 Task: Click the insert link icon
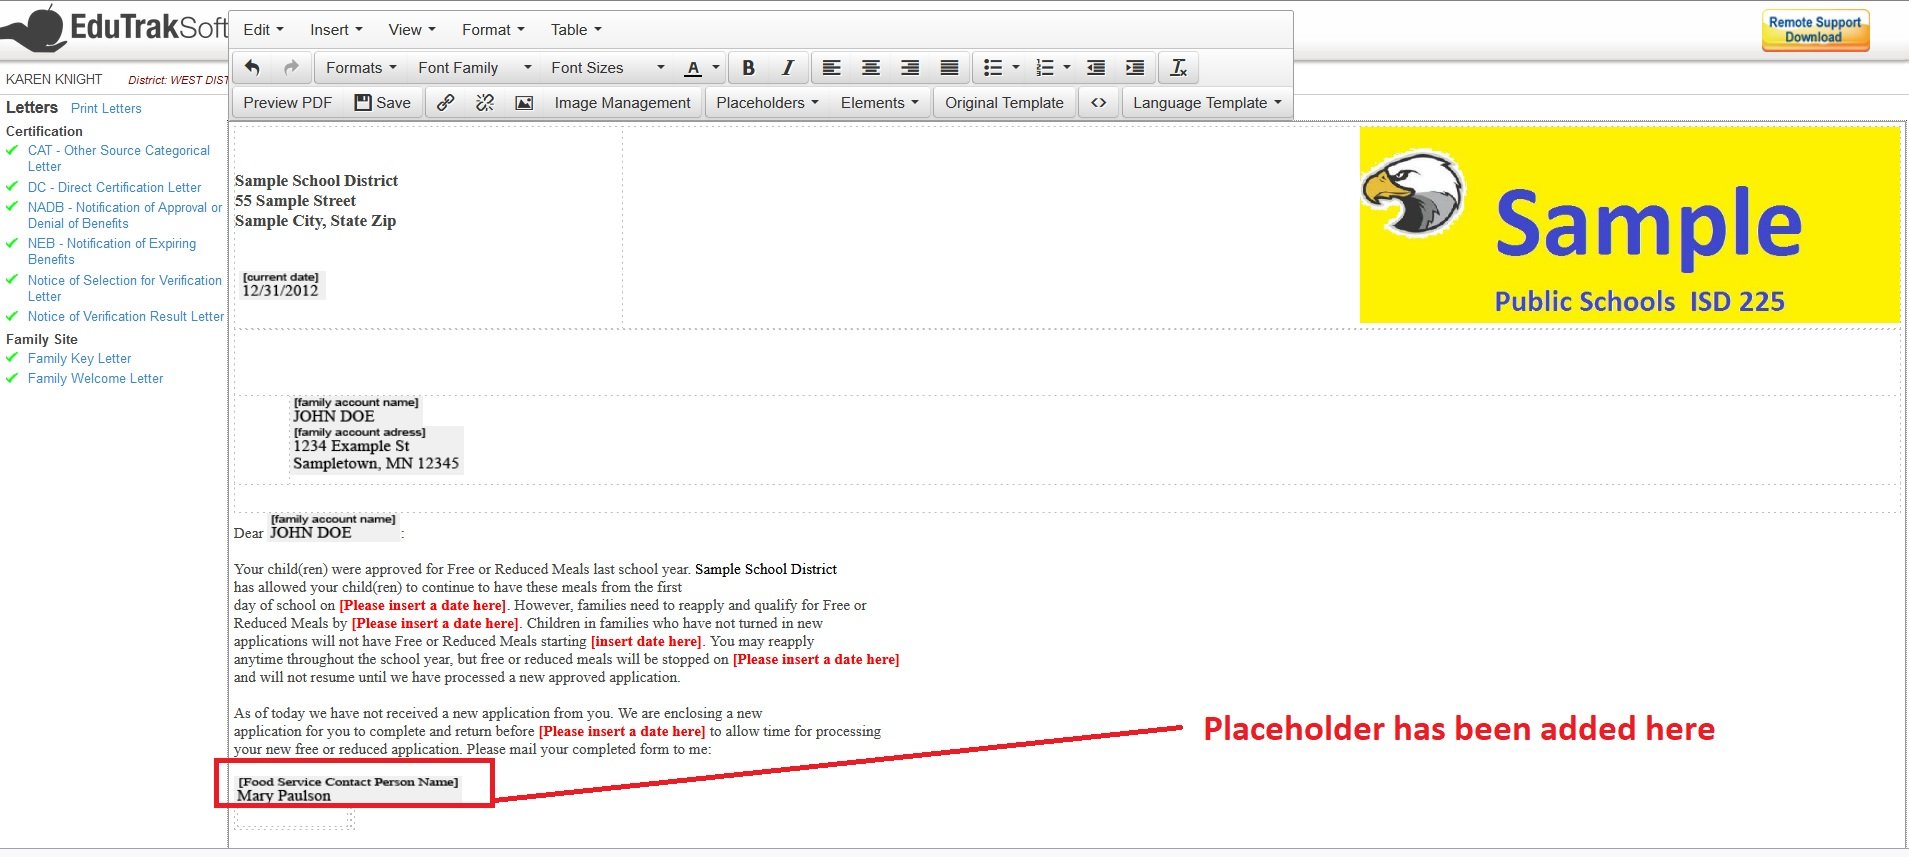click(446, 103)
